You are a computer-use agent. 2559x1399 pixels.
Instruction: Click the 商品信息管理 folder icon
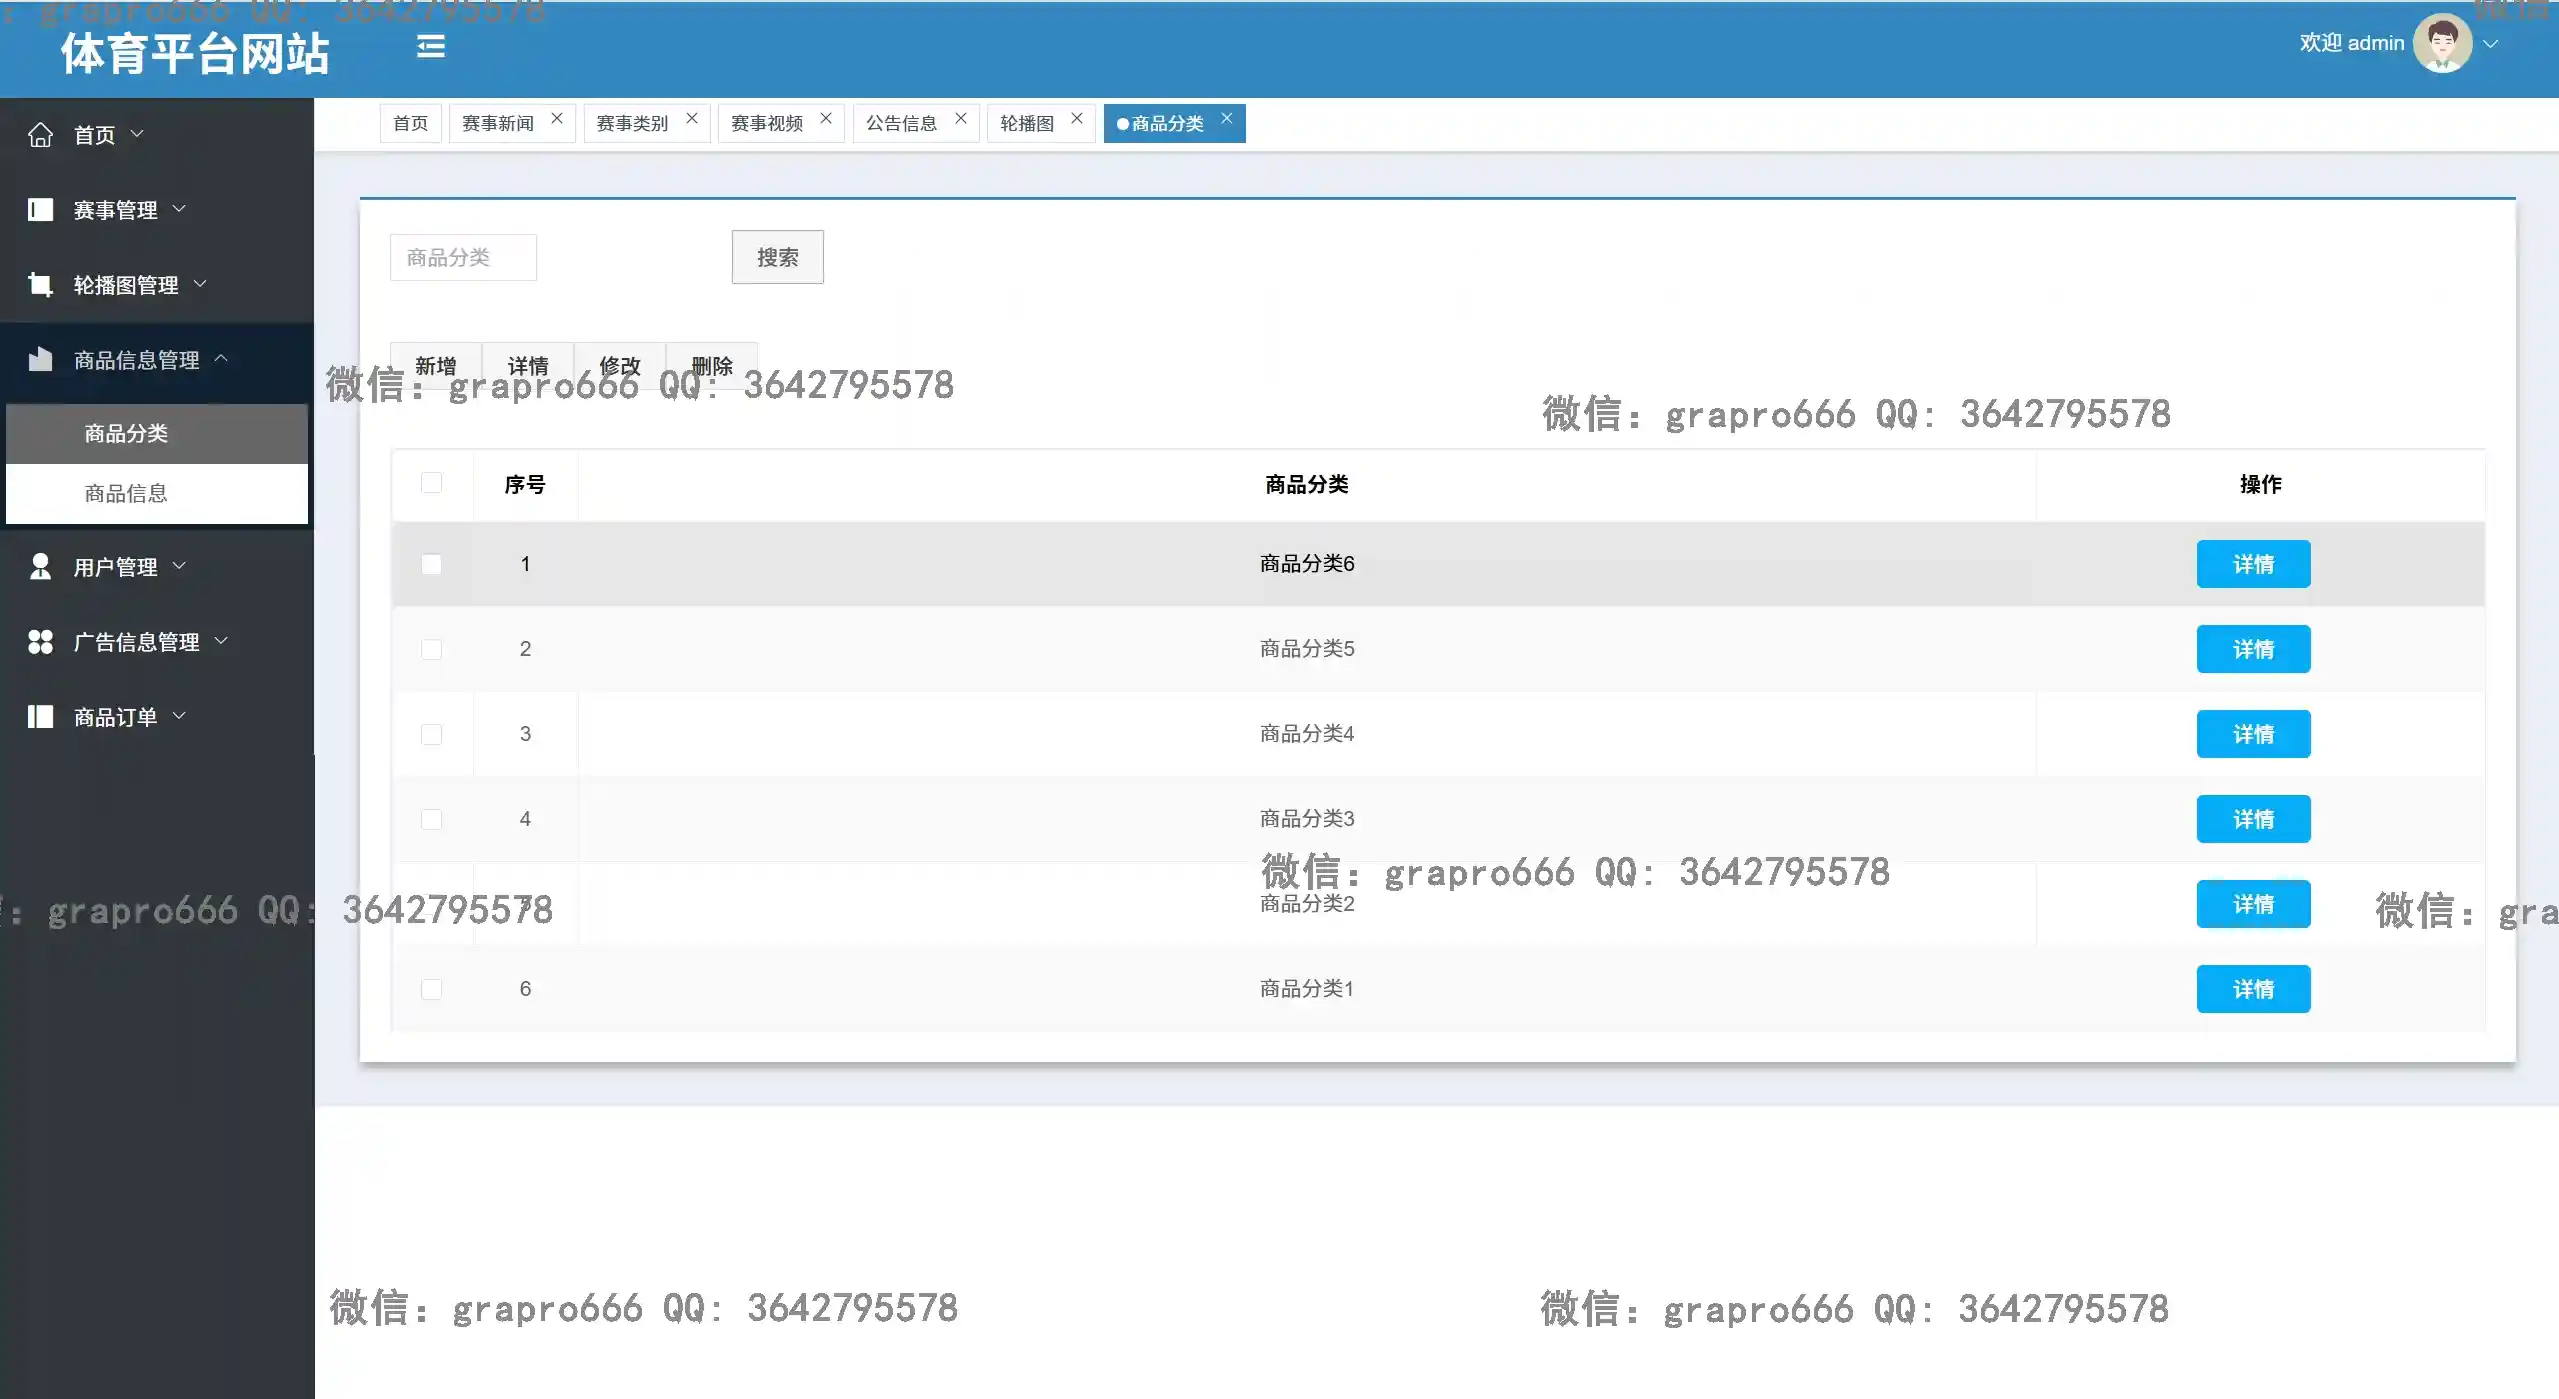click(40, 359)
